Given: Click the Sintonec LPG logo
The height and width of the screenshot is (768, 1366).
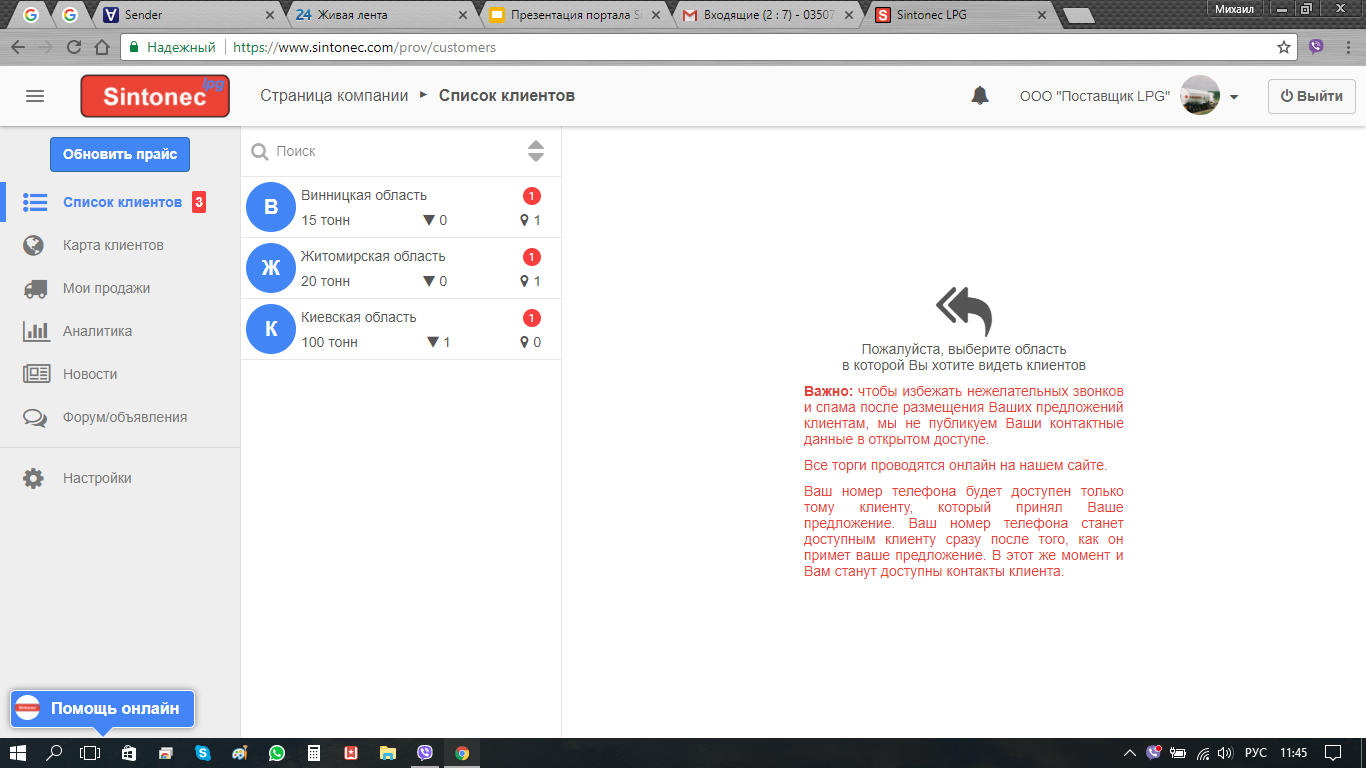Looking at the screenshot, I should click(x=155, y=96).
